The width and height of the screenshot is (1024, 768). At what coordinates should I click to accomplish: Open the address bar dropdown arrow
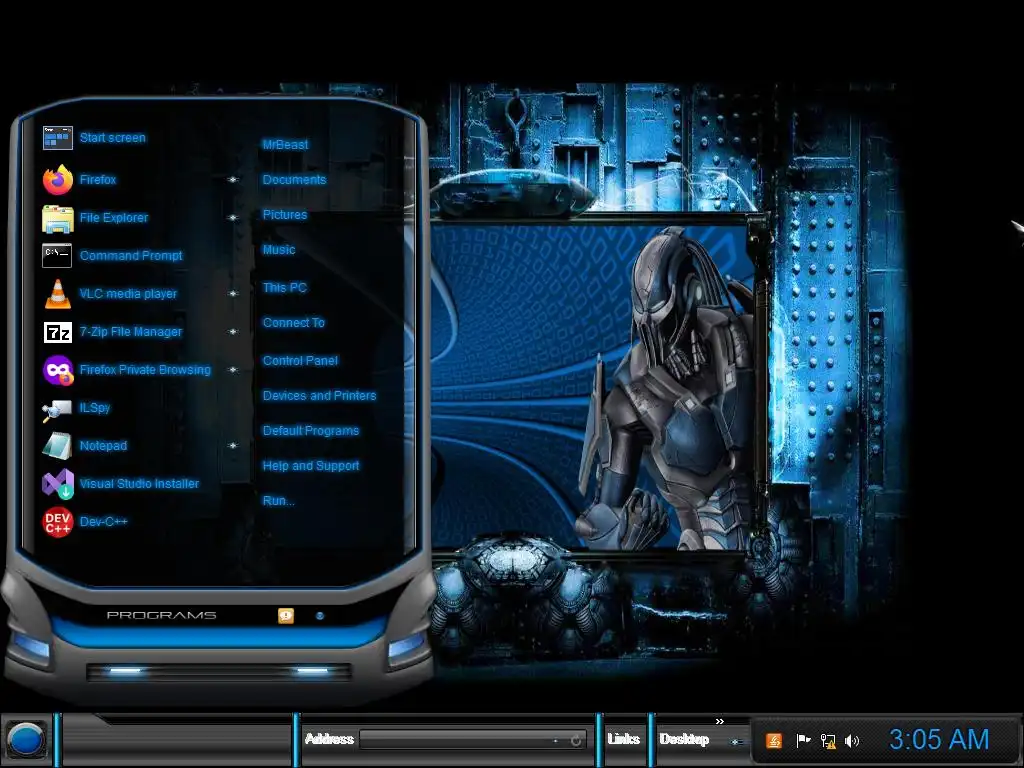click(556, 741)
